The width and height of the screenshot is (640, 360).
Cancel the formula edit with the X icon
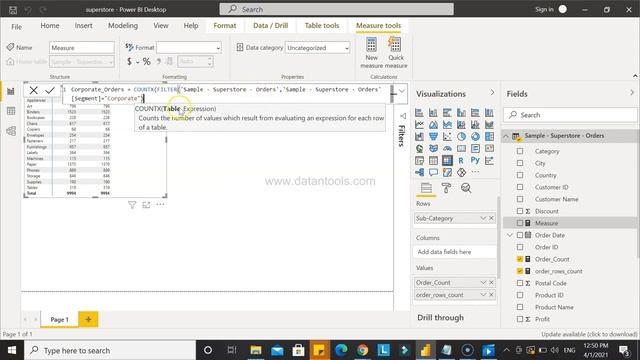coord(33,90)
